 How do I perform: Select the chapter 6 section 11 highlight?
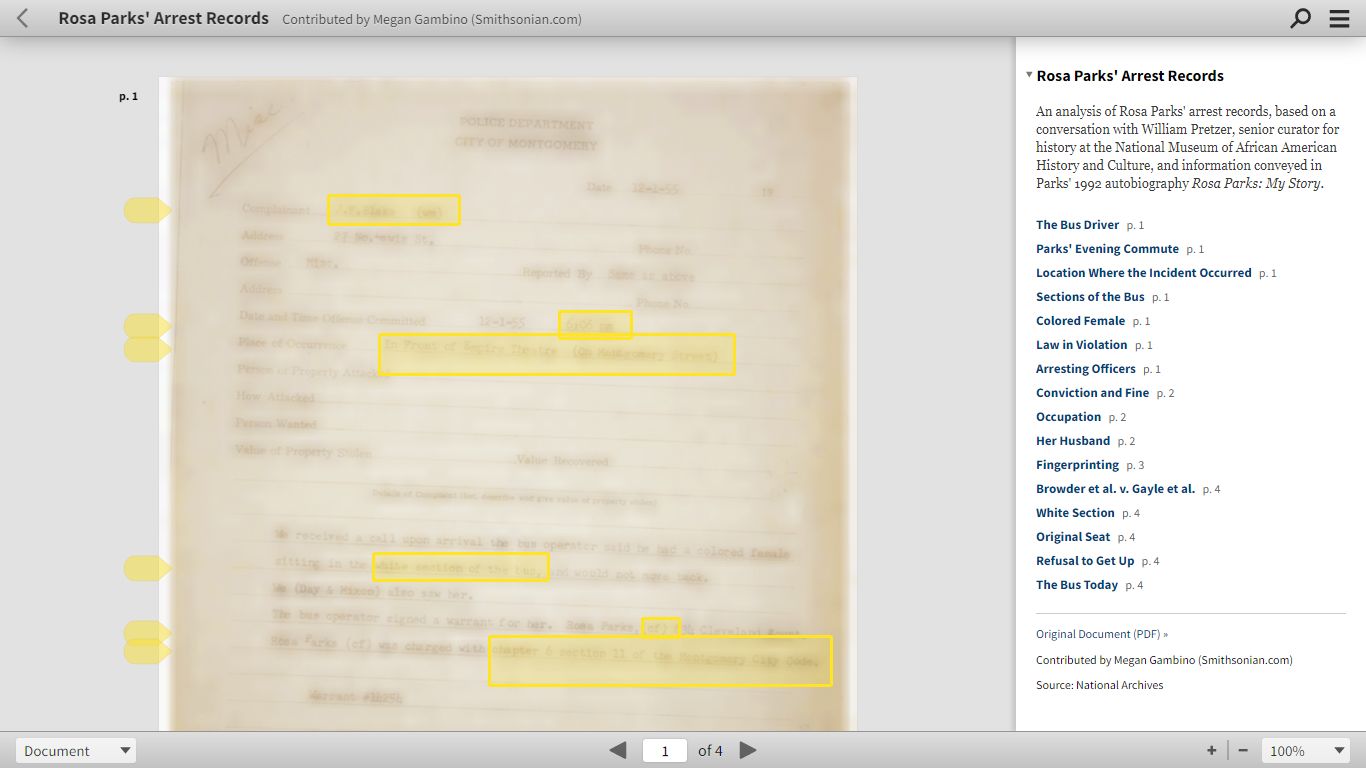pyautogui.click(x=660, y=661)
